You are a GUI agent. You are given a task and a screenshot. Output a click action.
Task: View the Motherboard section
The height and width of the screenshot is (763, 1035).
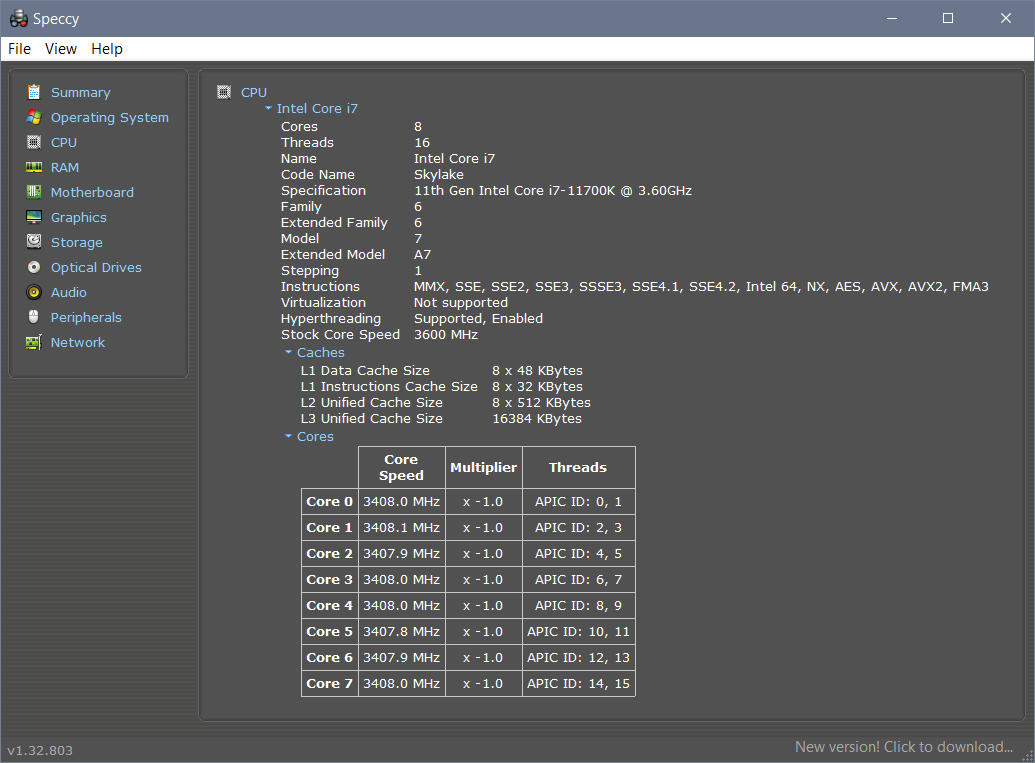(x=92, y=192)
